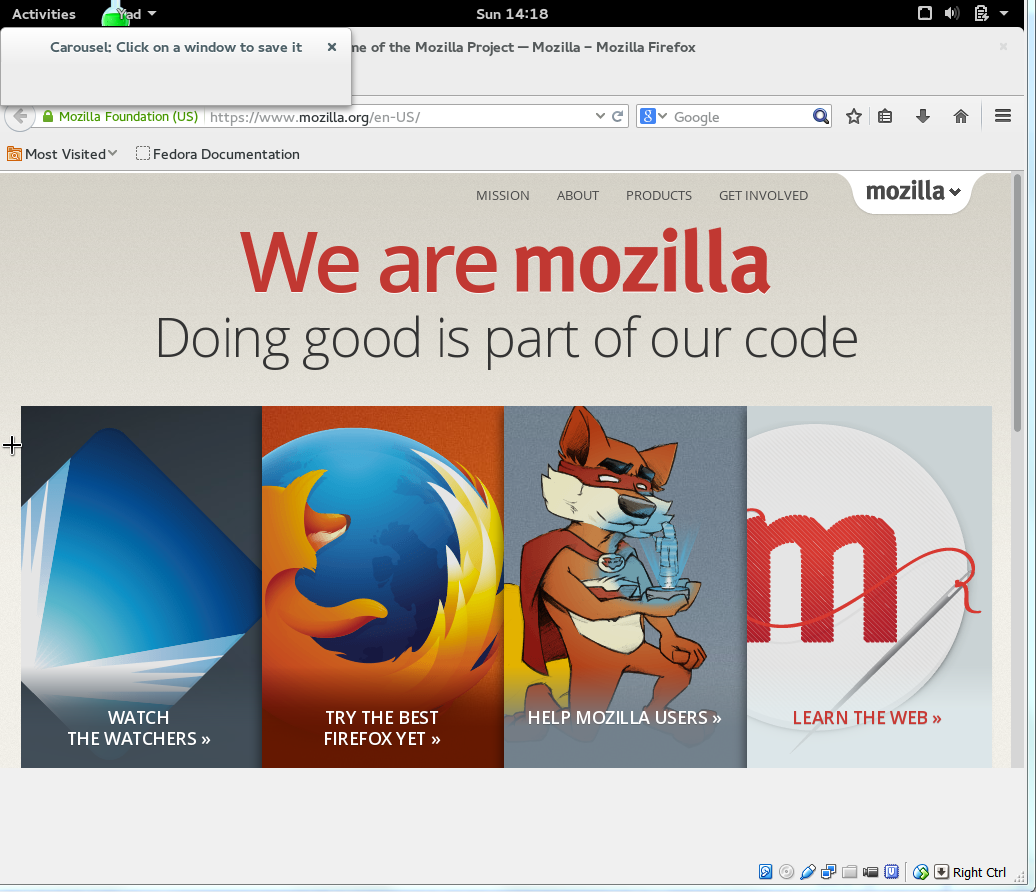Click the Carousel: Click on a window text
The height and width of the screenshot is (892, 1036).
[x=176, y=47]
